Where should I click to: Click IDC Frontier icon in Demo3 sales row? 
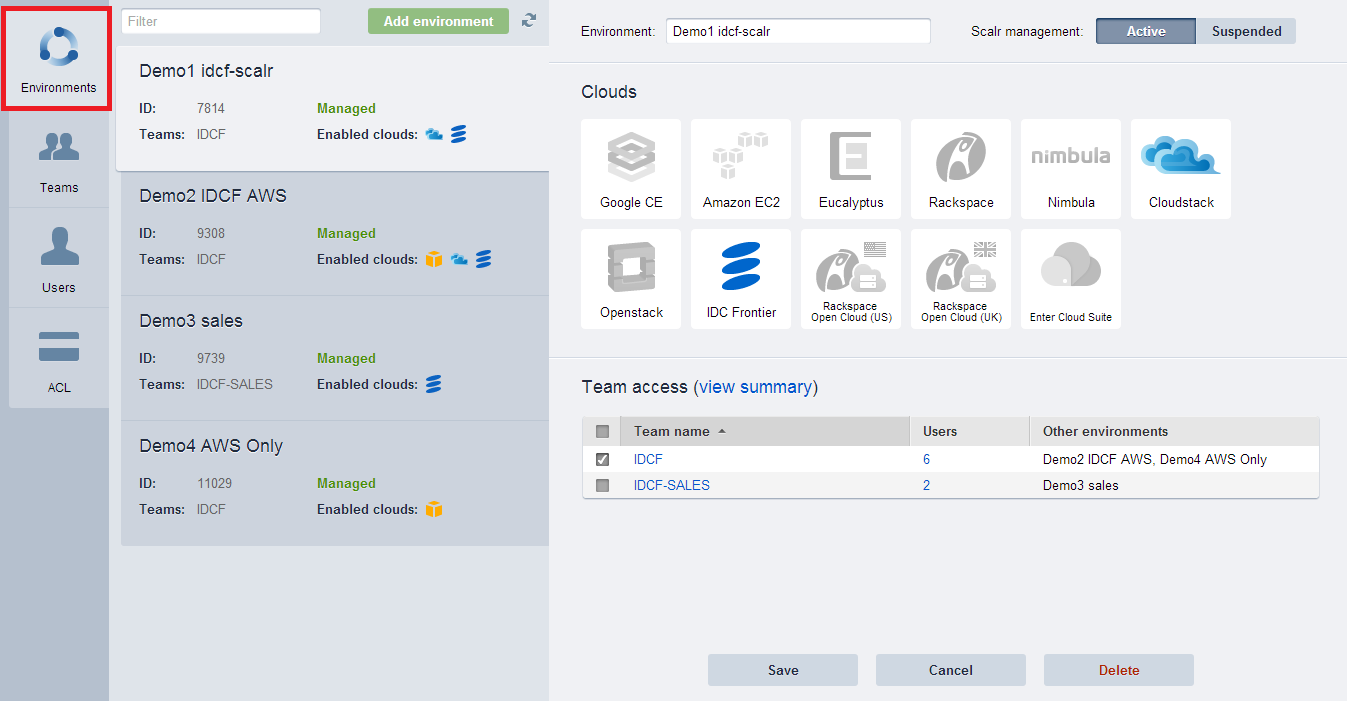[x=434, y=384]
